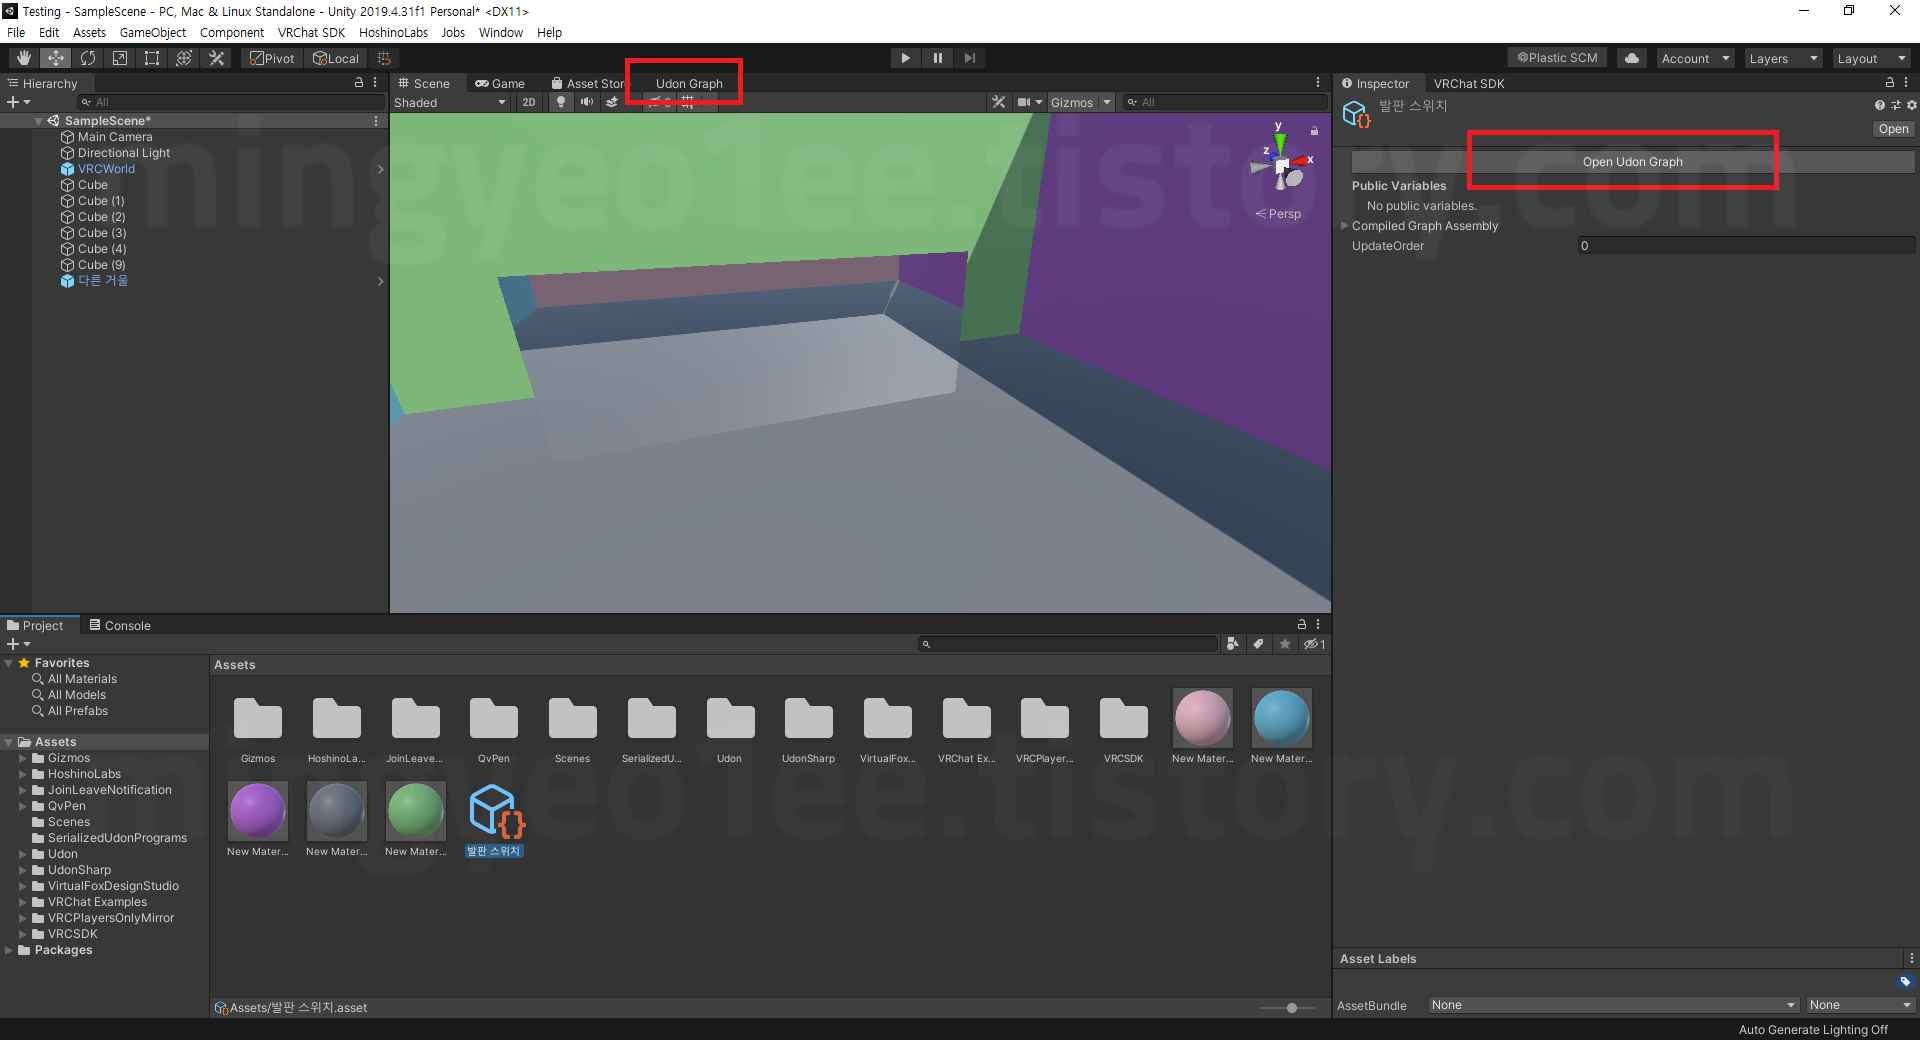This screenshot has height=1040, width=1920.
Task: Open the Account dropdown
Action: point(1695,58)
